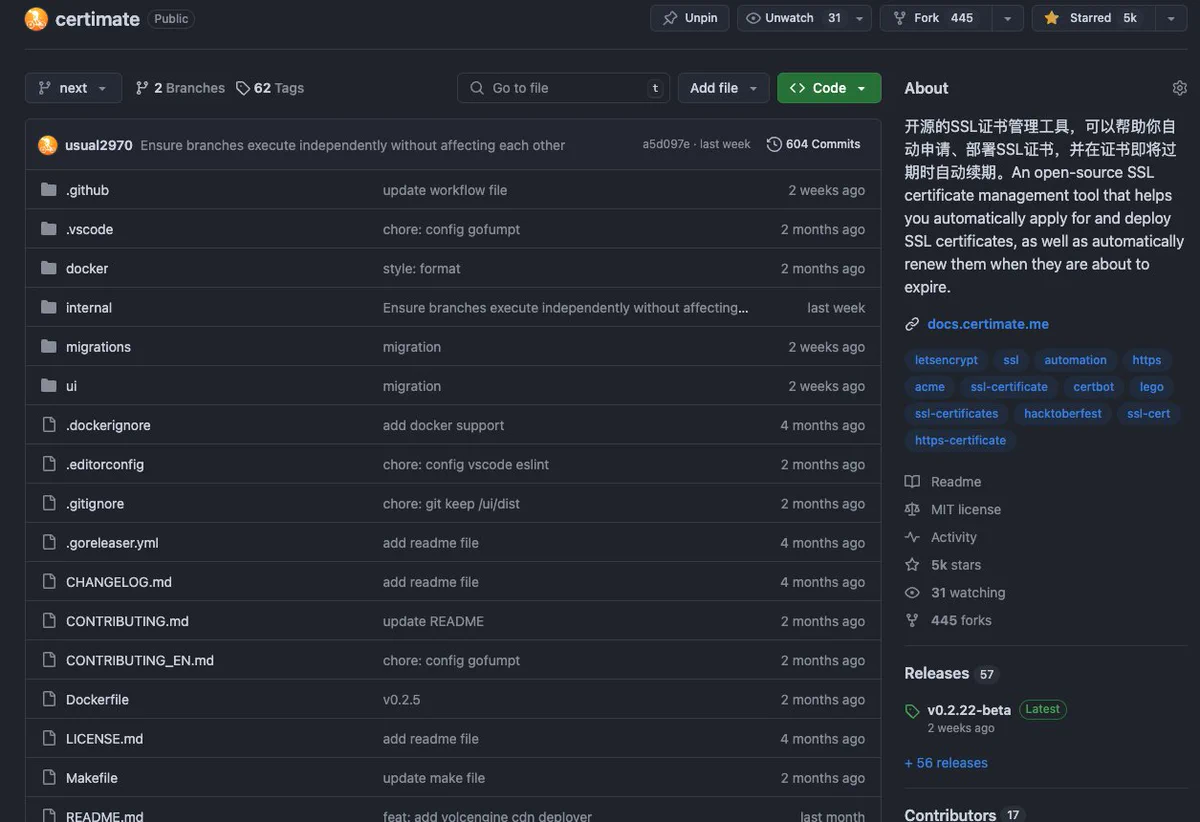Click 'chore: config vscode eslint' commit message
Image resolution: width=1200 pixels, height=822 pixels.
[x=466, y=464]
